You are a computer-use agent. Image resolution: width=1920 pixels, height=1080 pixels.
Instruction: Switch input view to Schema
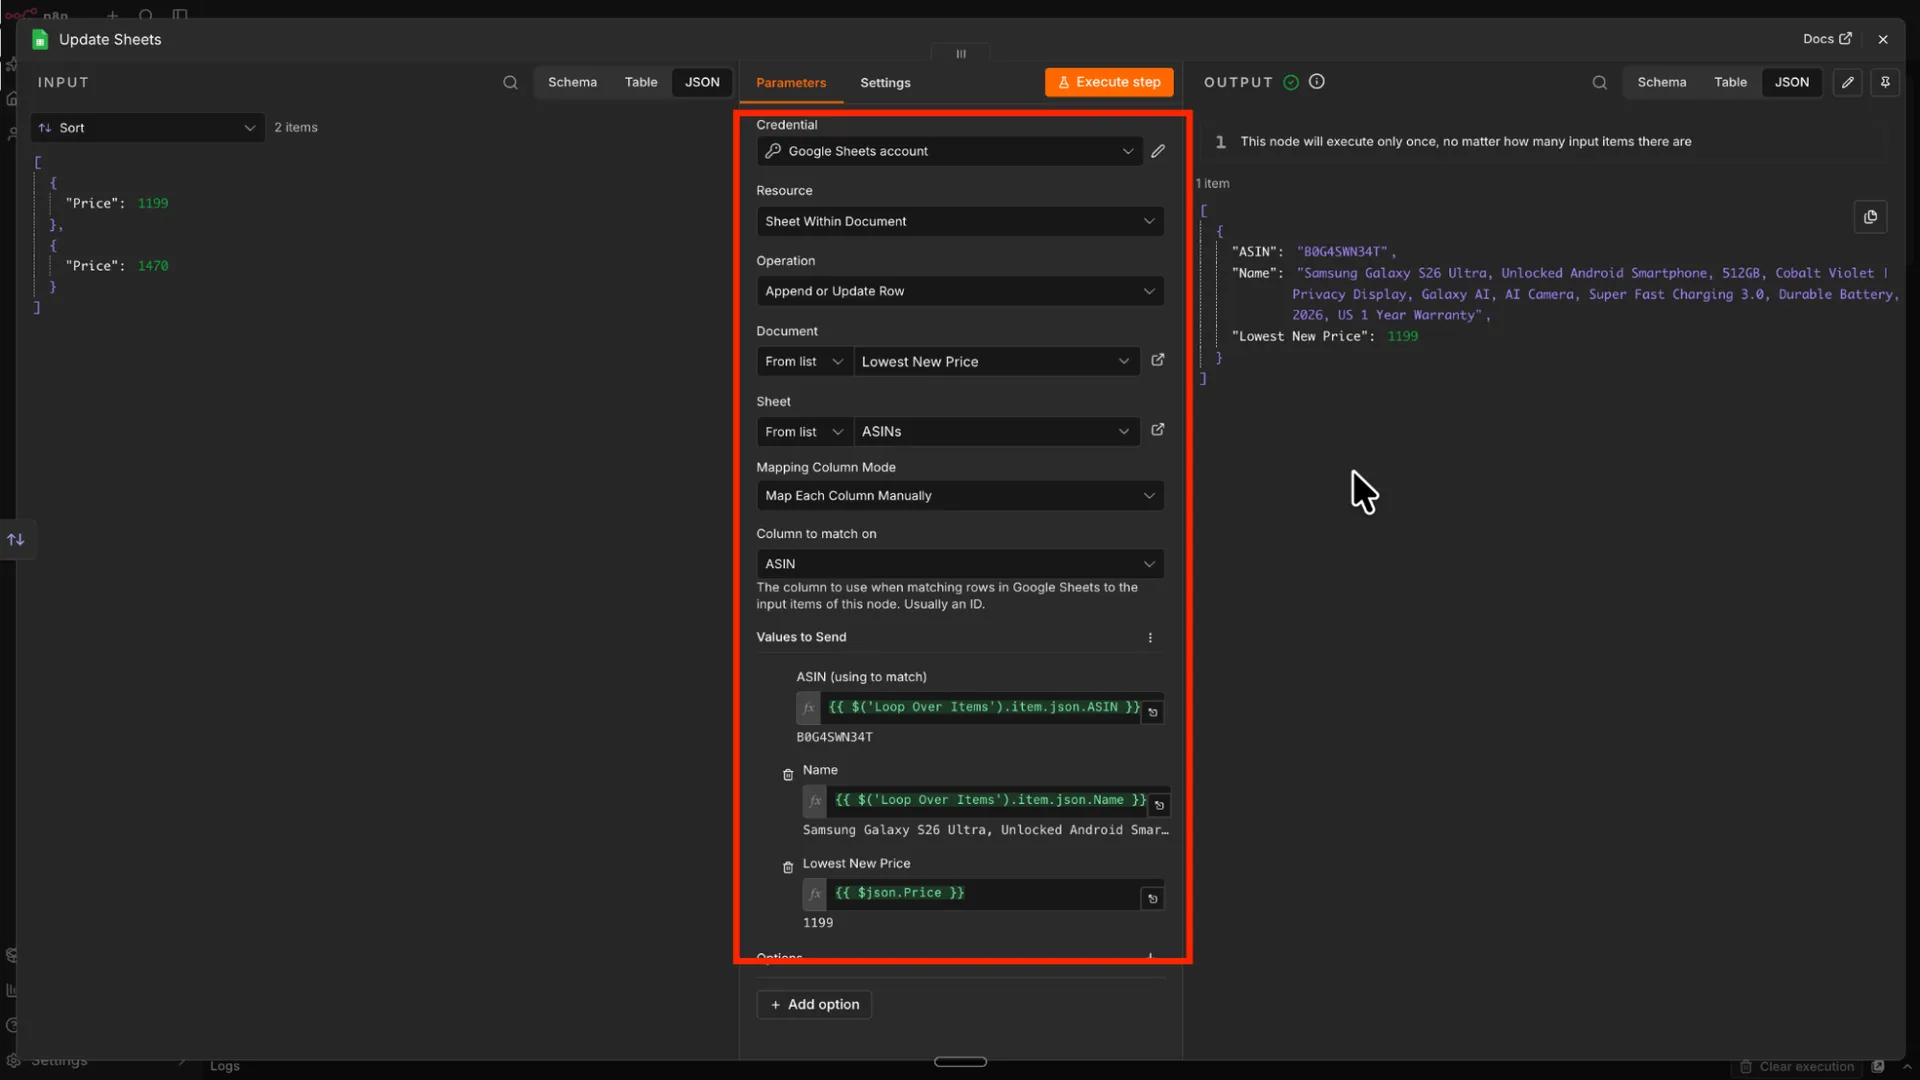[x=572, y=82]
